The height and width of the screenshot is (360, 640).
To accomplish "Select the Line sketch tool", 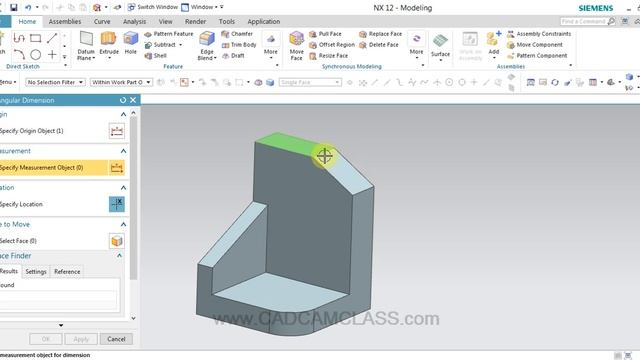I will pos(52,38).
